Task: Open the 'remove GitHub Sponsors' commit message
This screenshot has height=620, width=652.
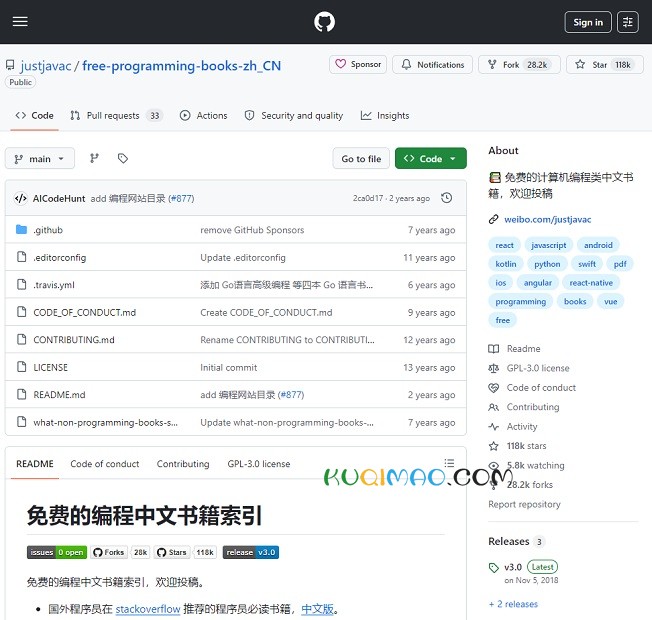Action: (x=252, y=230)
